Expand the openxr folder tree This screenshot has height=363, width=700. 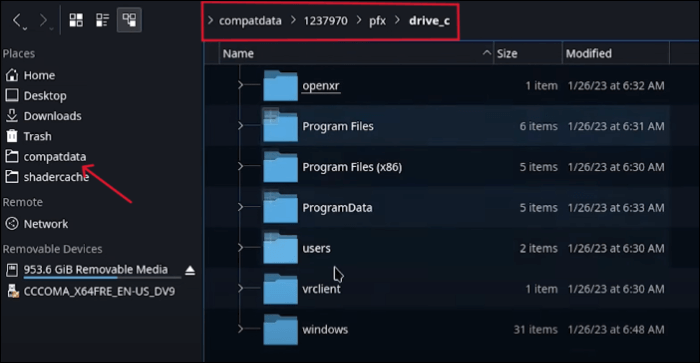240,85
